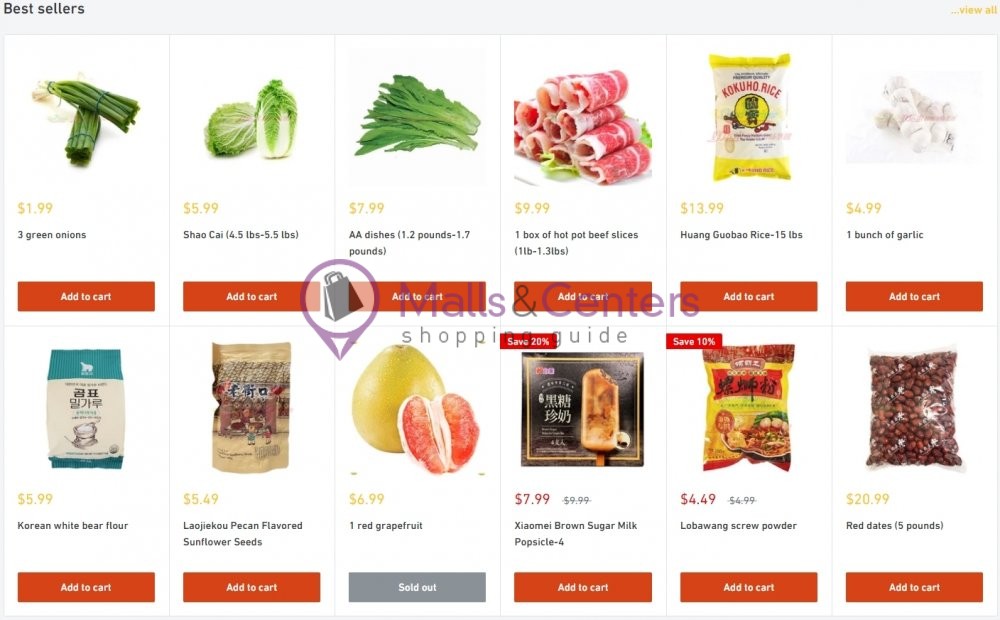This screenshot has height=620, width=1000.
Task: Add Red dates to cart
Action: point(913,587)
